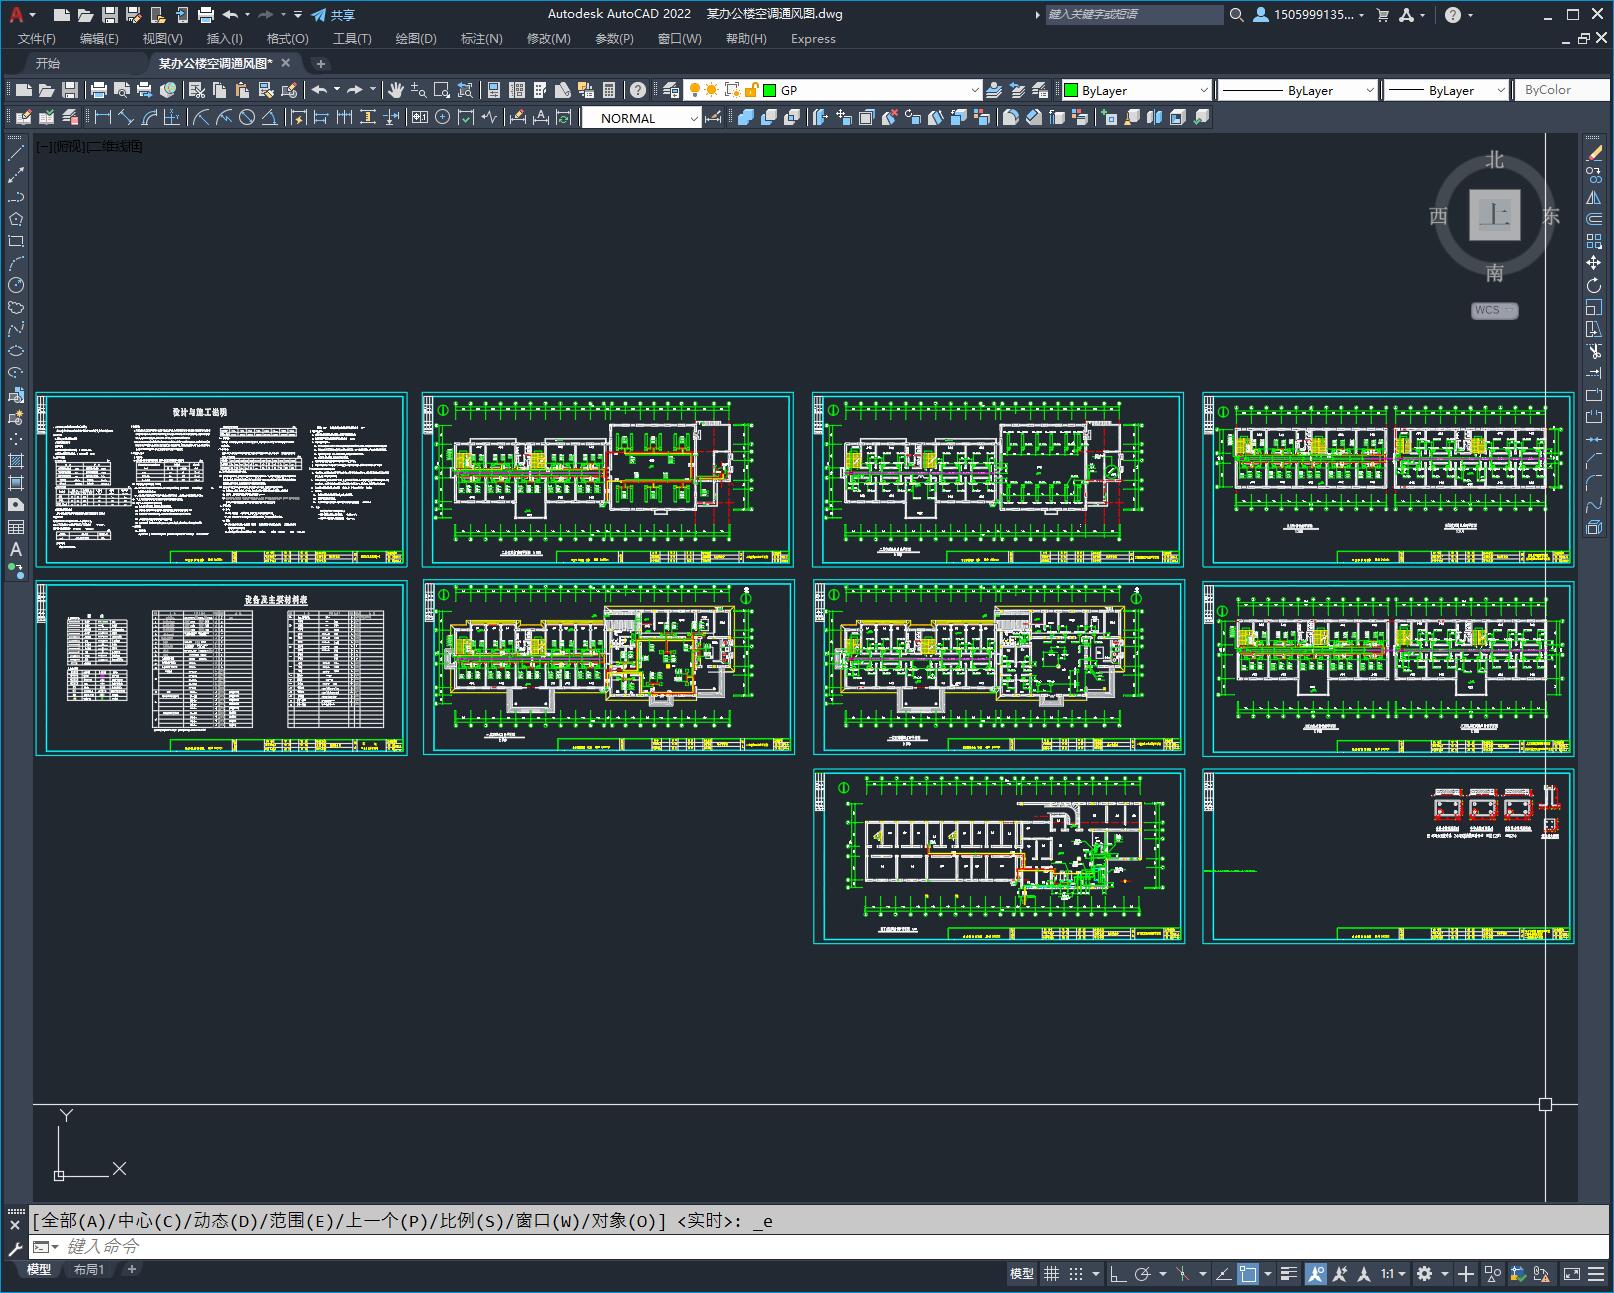This screenshot has height=1293, width=1614.
Task: Open the 文件(F) menu
Action: [37, 39]
